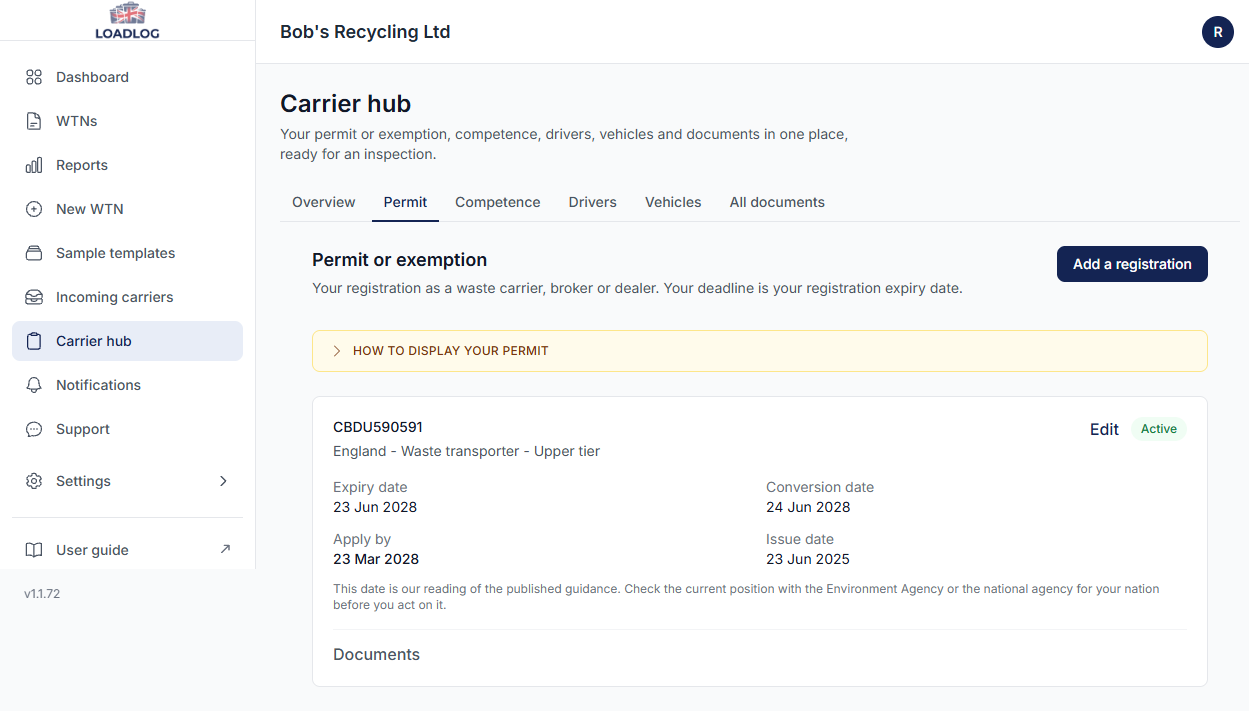This screenshot has height=711, width=1249.
Task: Click conversion date 24 Jun 2028
Action: click(x=808, y=507)
